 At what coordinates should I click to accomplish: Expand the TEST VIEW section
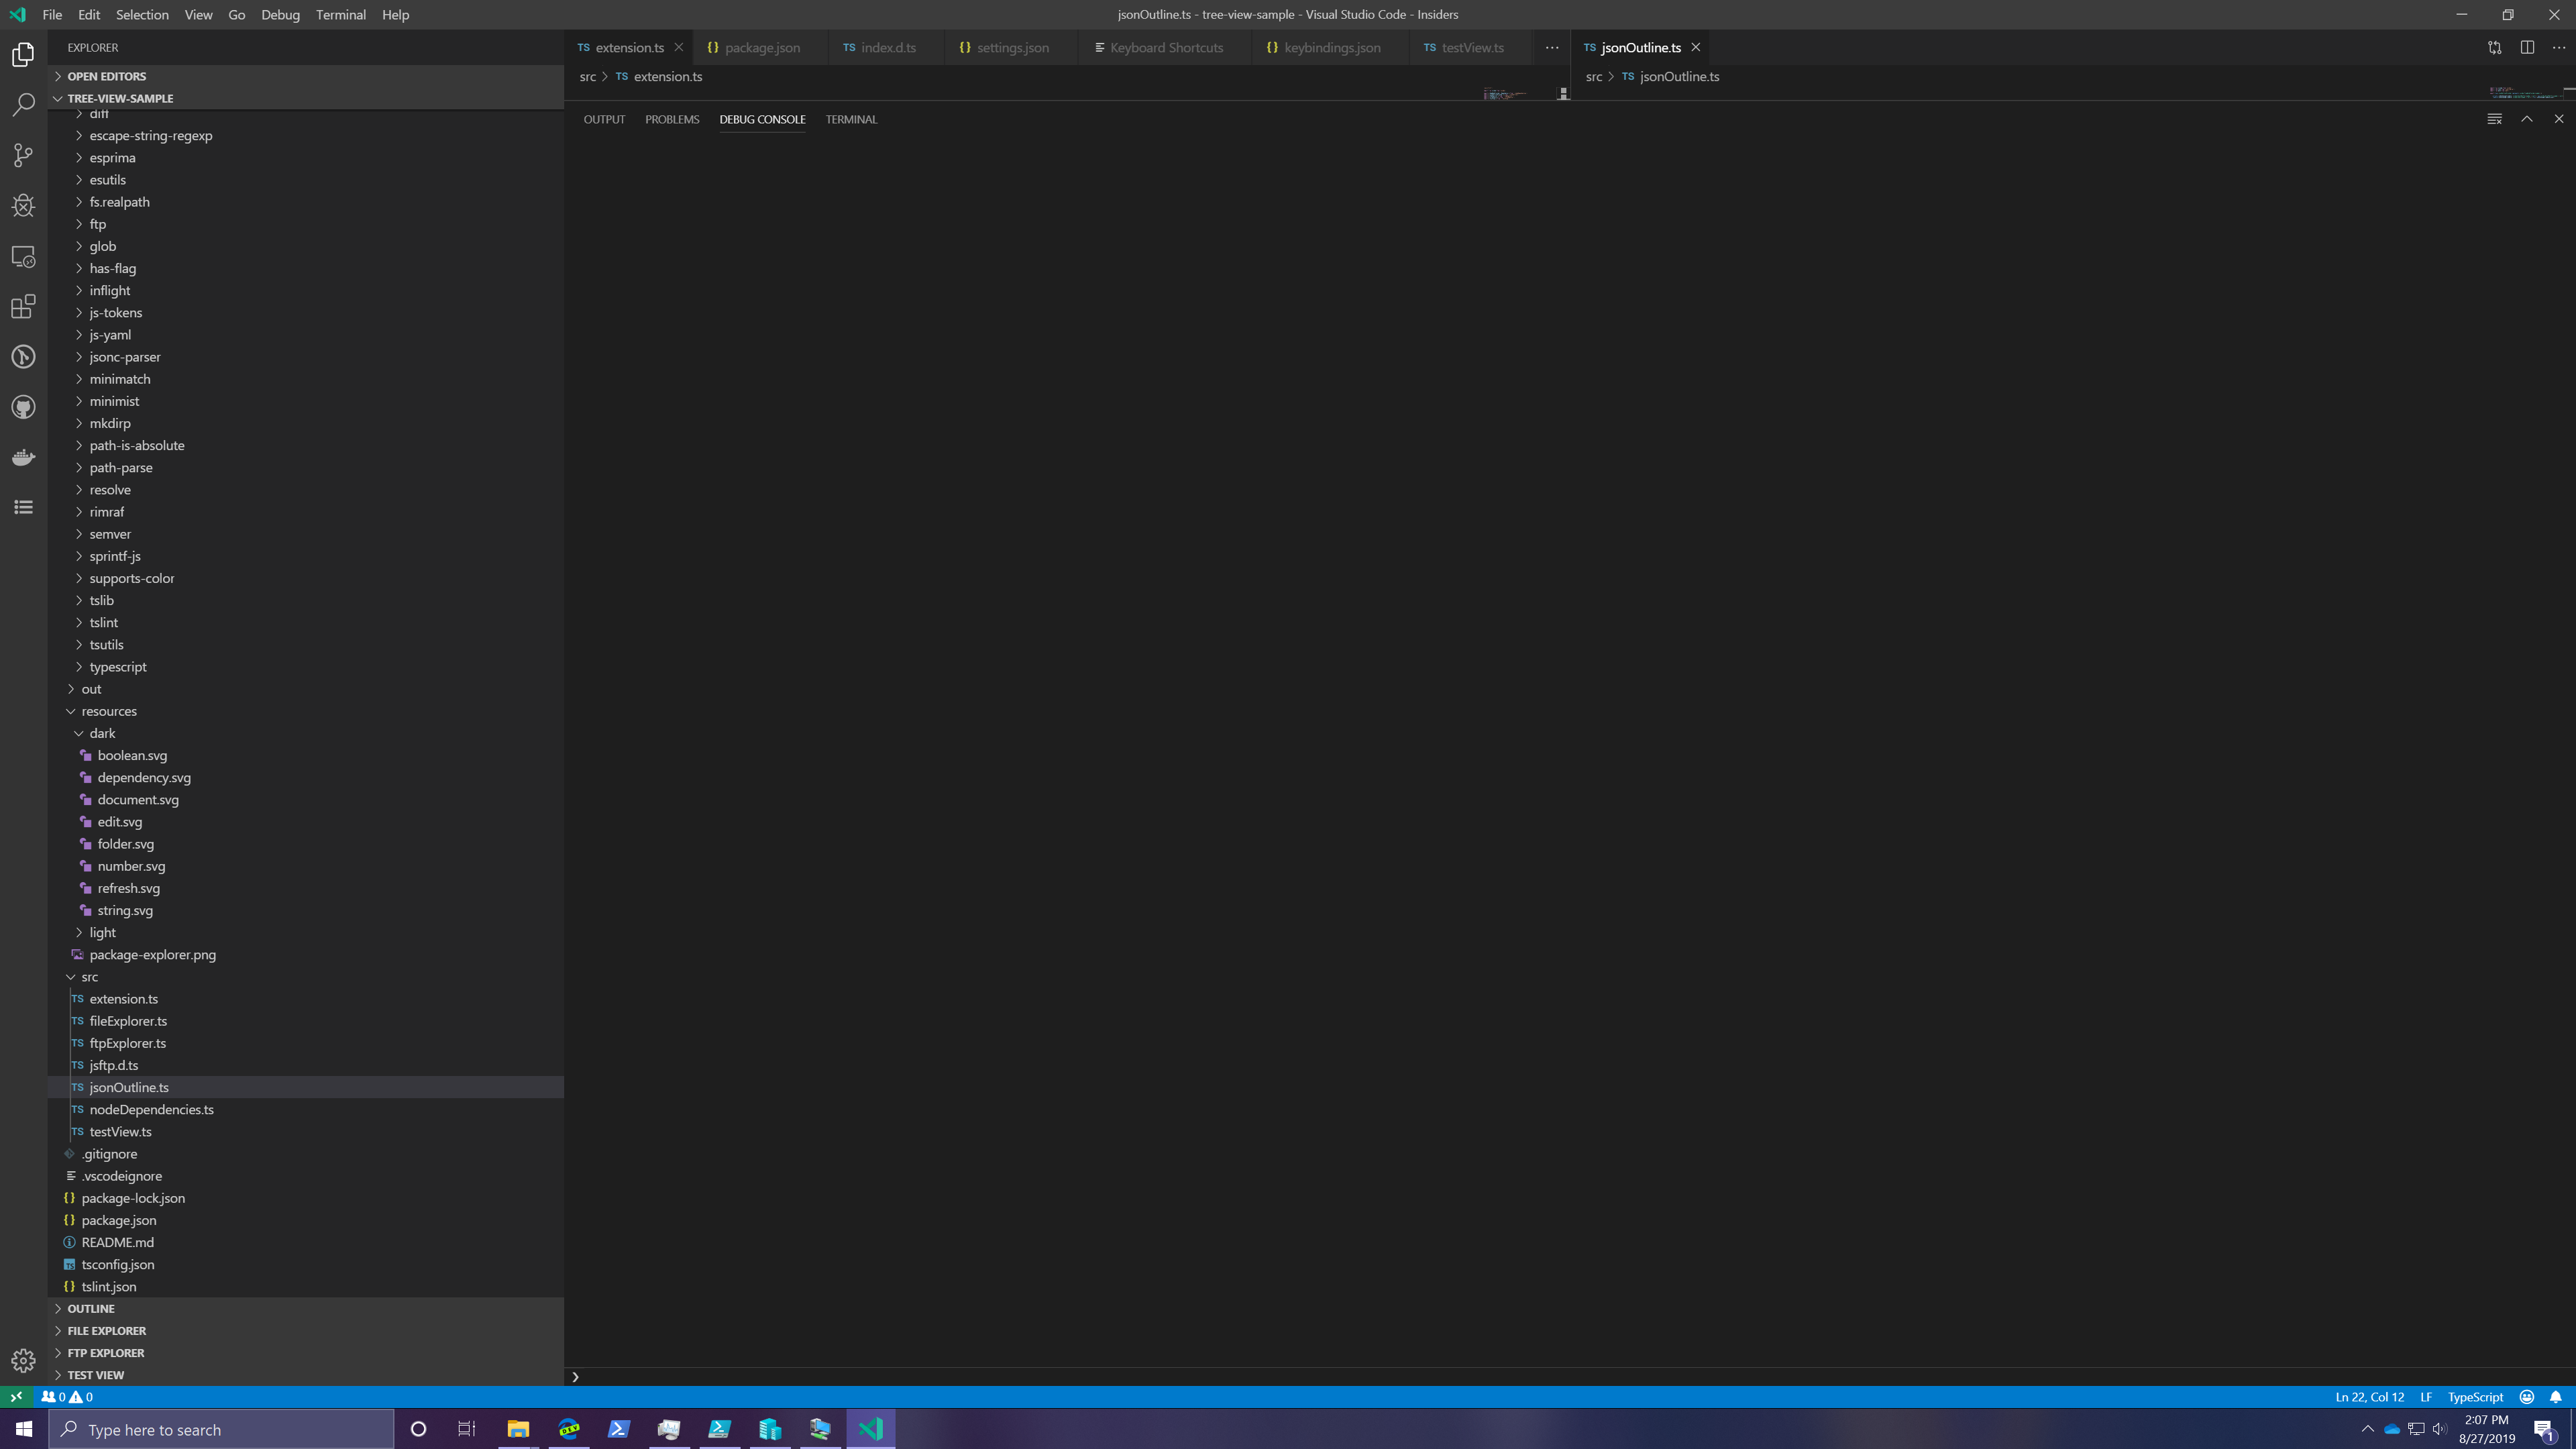(306, 1374)
